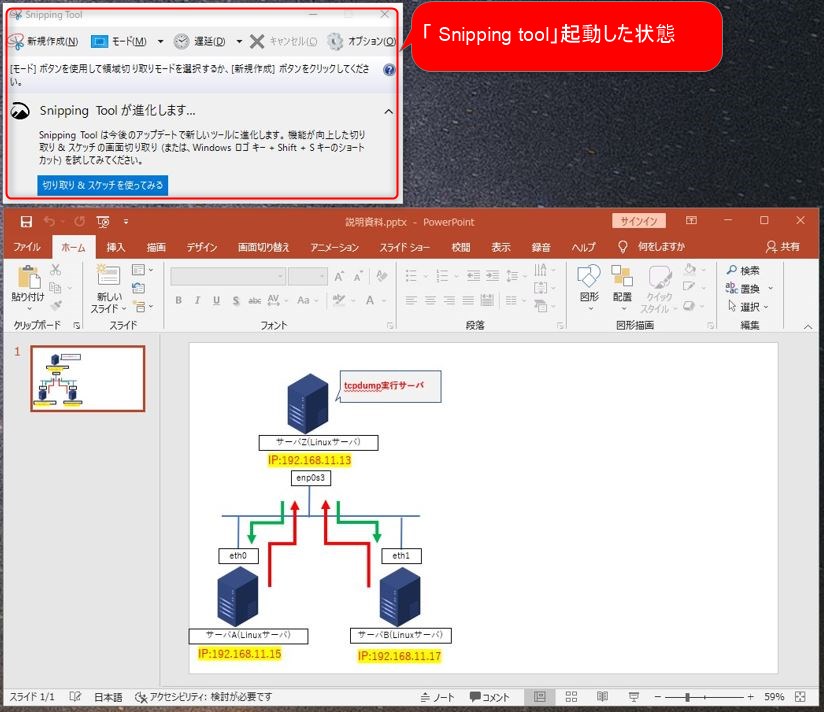The image size is (824, 712).
Task: Toggle Underline formatting
Action: point(217,300)
